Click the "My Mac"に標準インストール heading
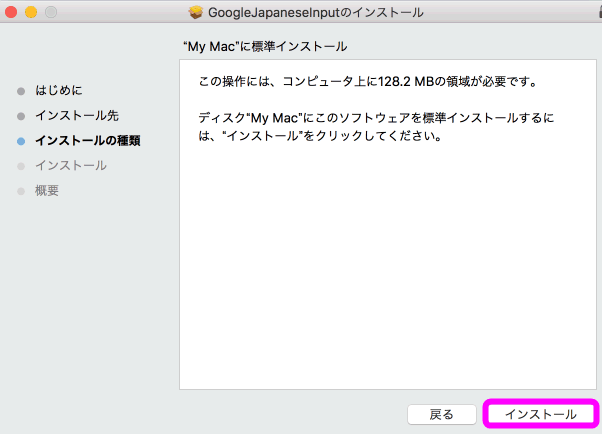This screenshot has width=602, height=434. coord(265,47)
